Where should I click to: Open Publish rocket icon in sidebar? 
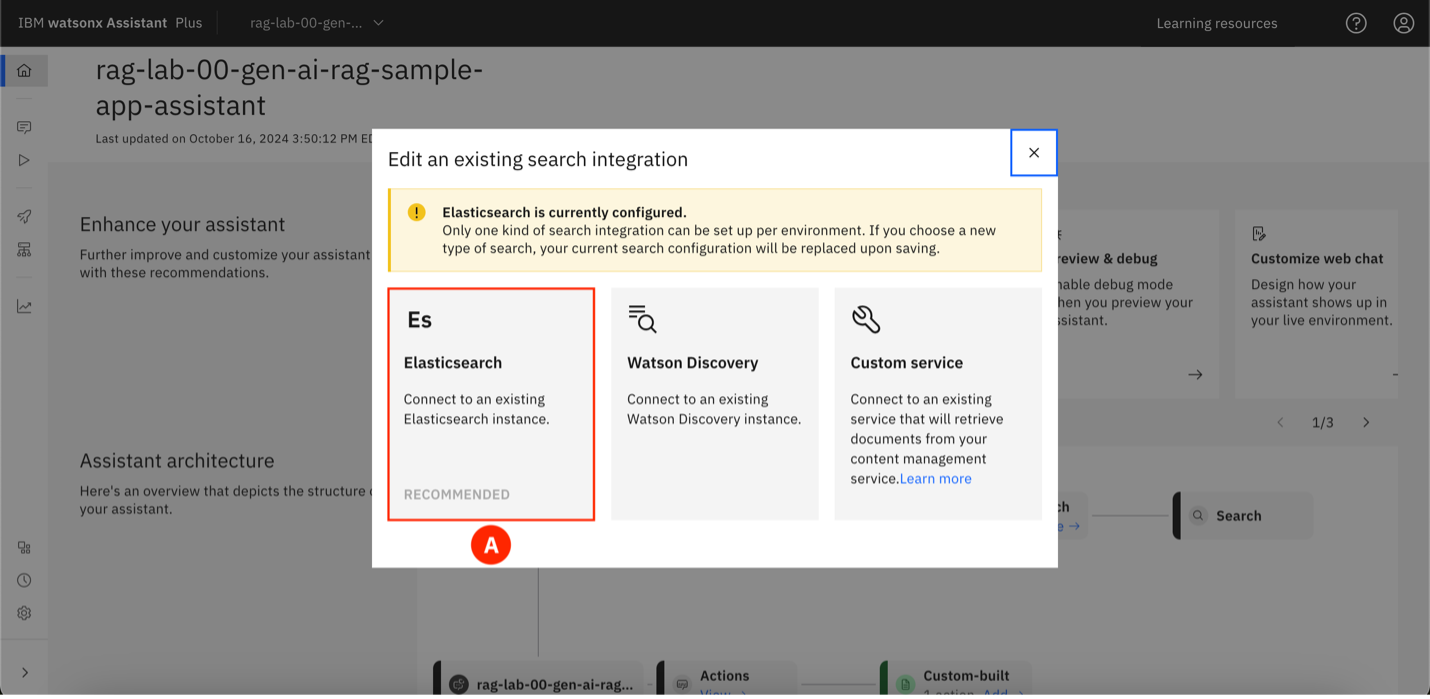click(24, 217)
